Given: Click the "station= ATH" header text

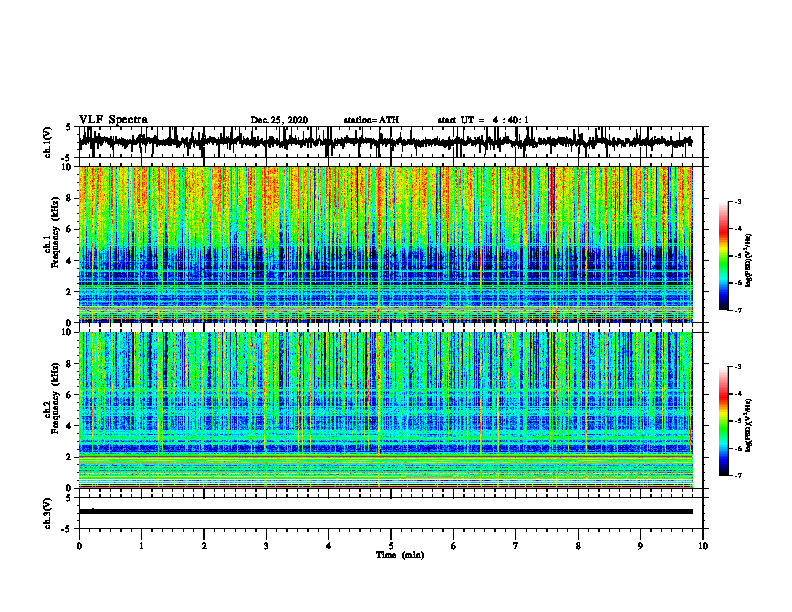Looking at the screenshot, I should (x=371, y=120).
